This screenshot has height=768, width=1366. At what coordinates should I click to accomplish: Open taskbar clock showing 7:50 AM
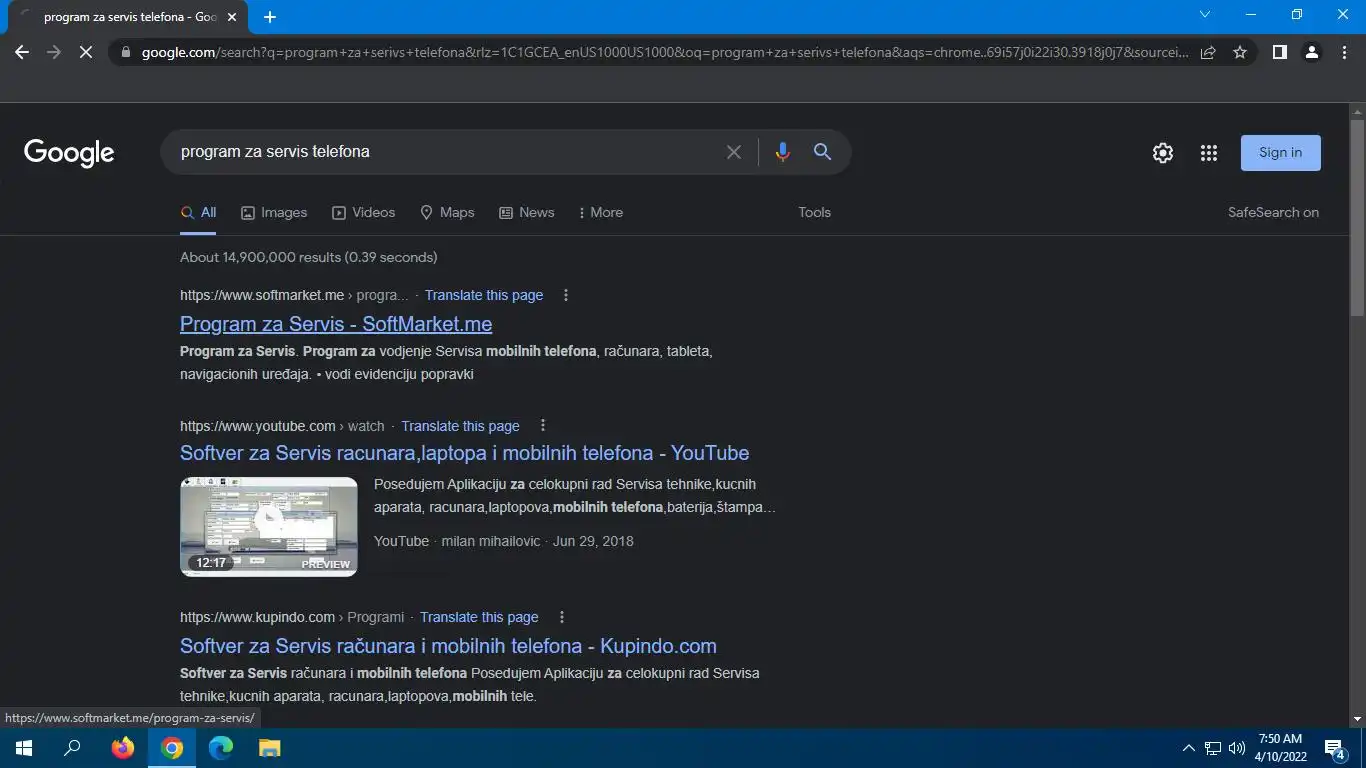pos(1282,748)
